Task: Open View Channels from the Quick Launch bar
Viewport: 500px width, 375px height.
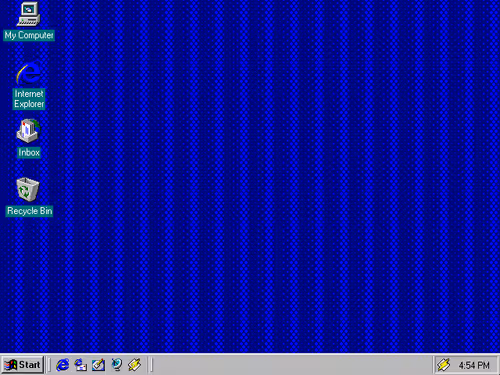Action: [116, 365]
